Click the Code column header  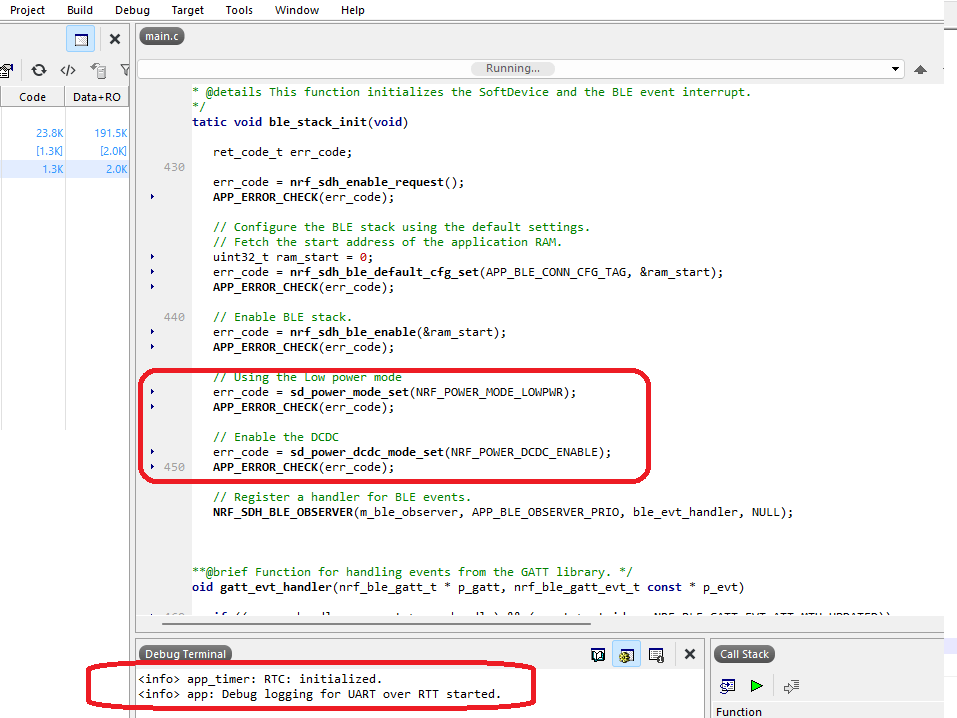(x=33, y=97)
